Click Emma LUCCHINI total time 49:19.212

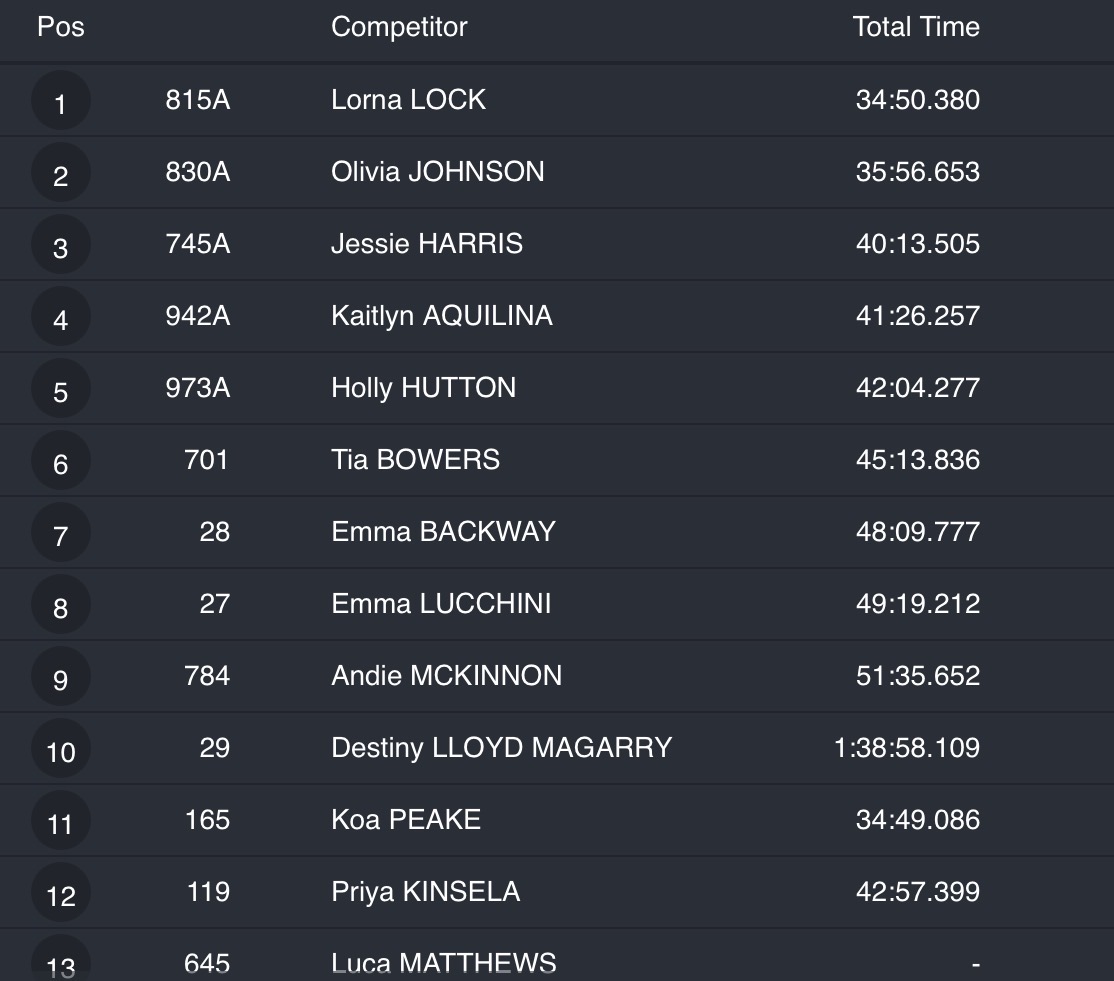[917, 604]
